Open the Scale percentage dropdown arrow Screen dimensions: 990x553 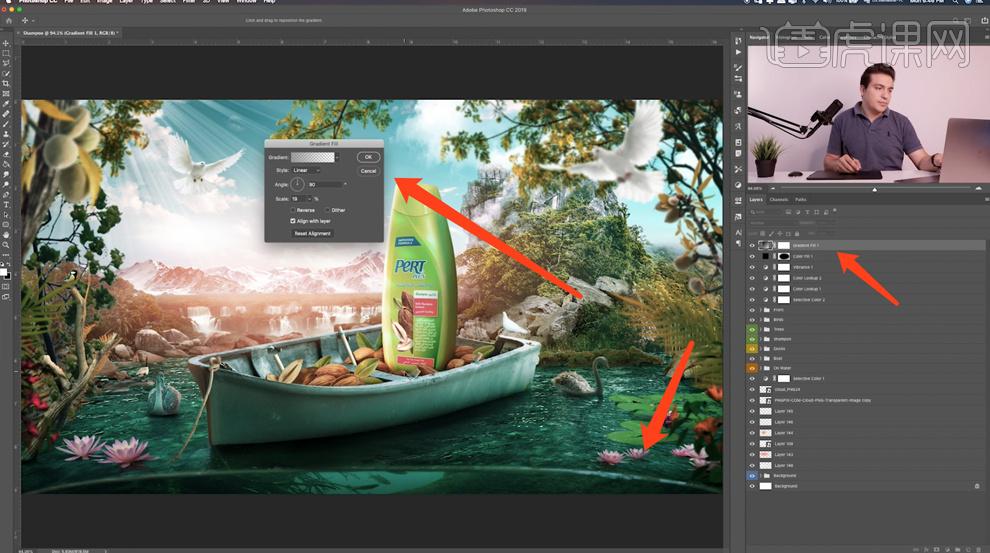tap(309, 199)
